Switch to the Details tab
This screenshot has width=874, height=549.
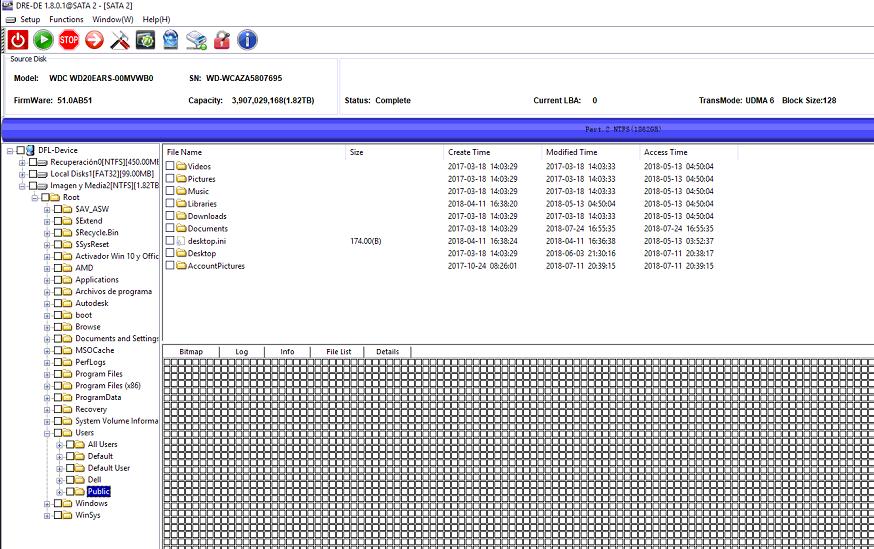[x=387, y=352]
